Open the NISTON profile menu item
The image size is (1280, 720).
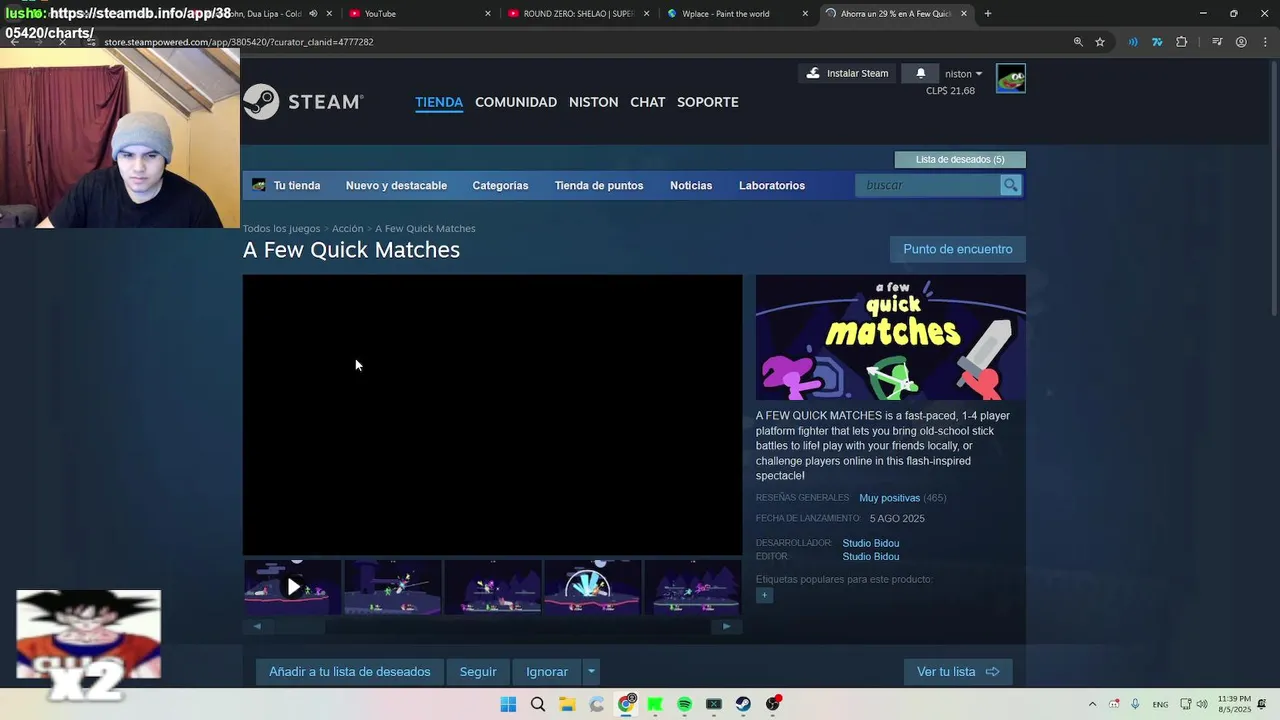click(593, 102)
